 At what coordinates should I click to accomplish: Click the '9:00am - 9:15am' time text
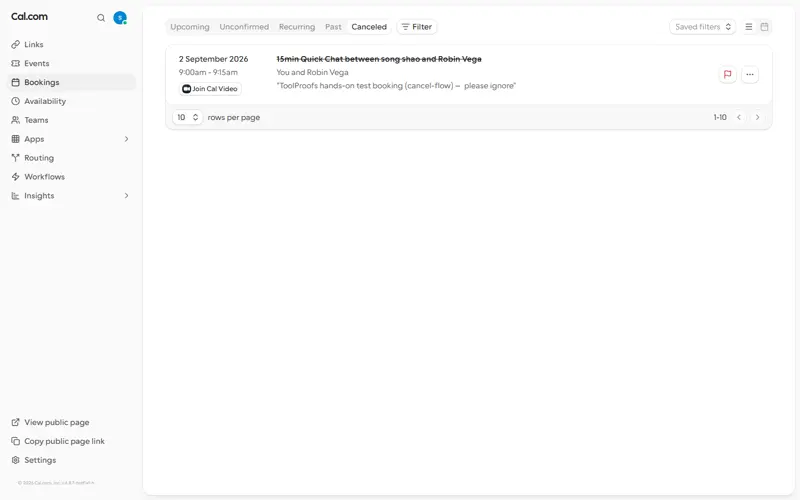tap(208, 72)
